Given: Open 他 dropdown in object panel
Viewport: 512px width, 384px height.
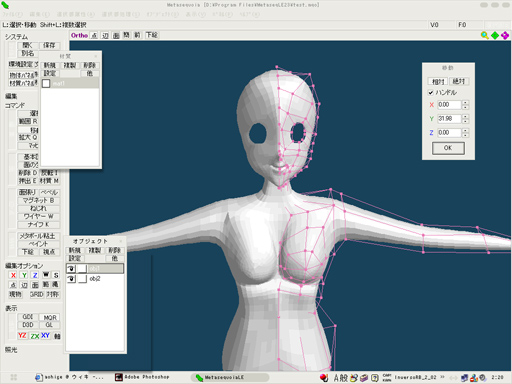Looking at the screenshot, I should point(114,258).
